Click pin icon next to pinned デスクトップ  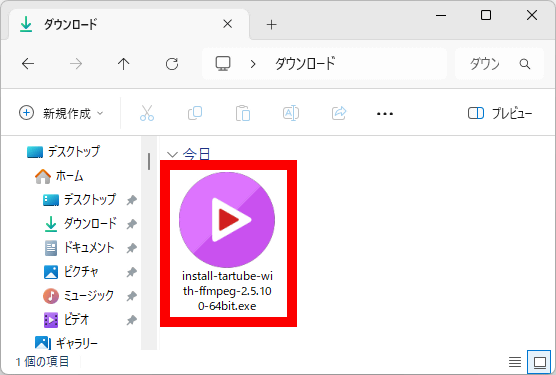(x=132, y=200)
